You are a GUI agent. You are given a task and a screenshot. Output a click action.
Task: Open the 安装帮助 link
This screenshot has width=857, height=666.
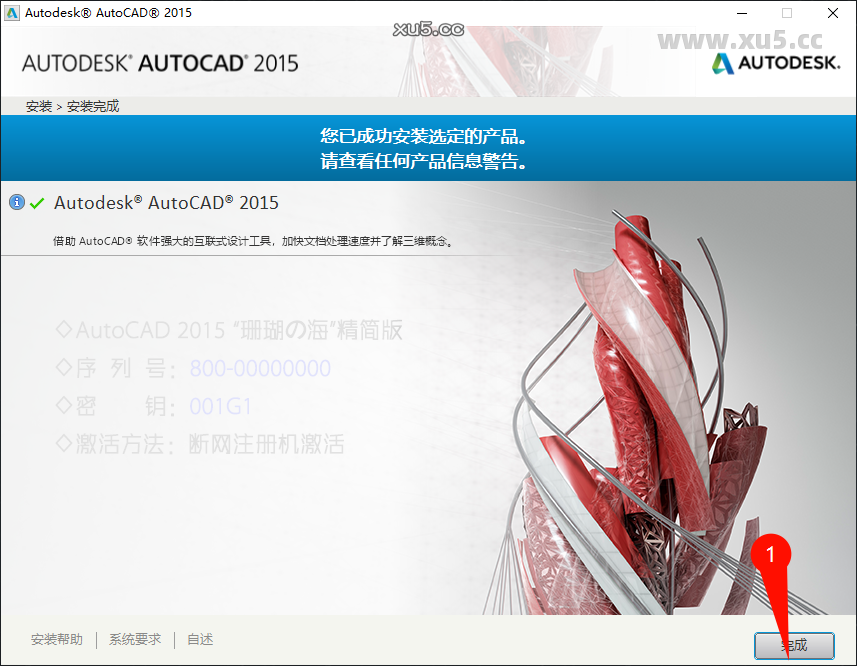coord(57,639)
